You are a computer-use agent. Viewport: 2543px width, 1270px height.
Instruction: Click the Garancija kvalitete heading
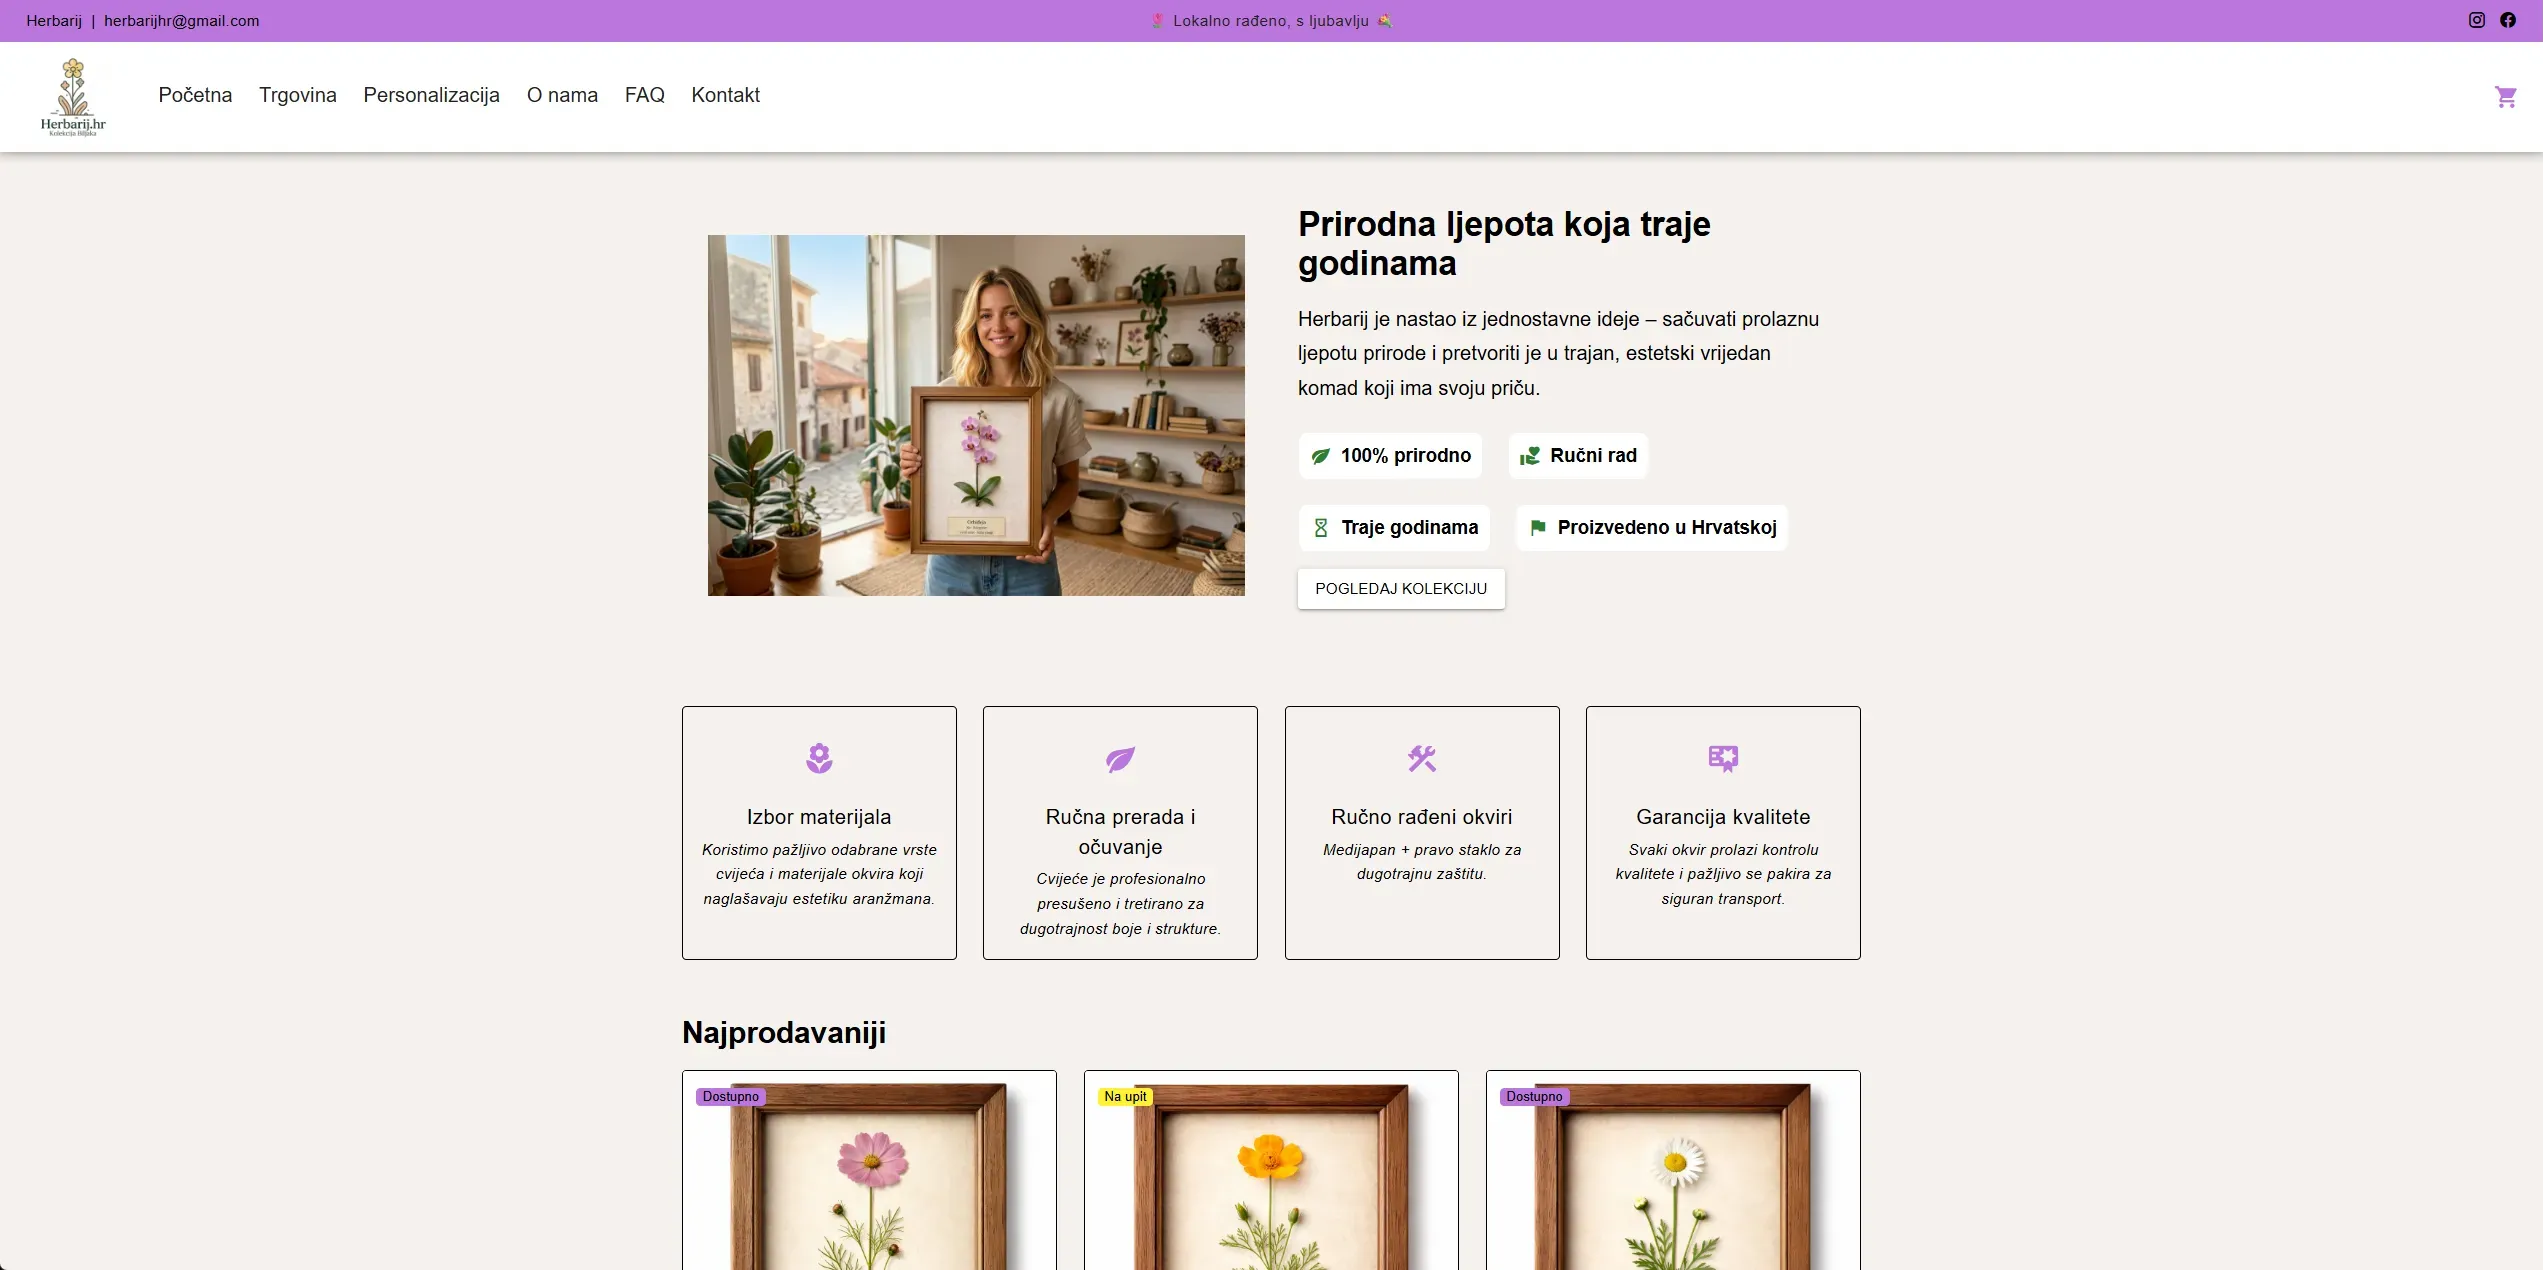[x=1723, y=817]
